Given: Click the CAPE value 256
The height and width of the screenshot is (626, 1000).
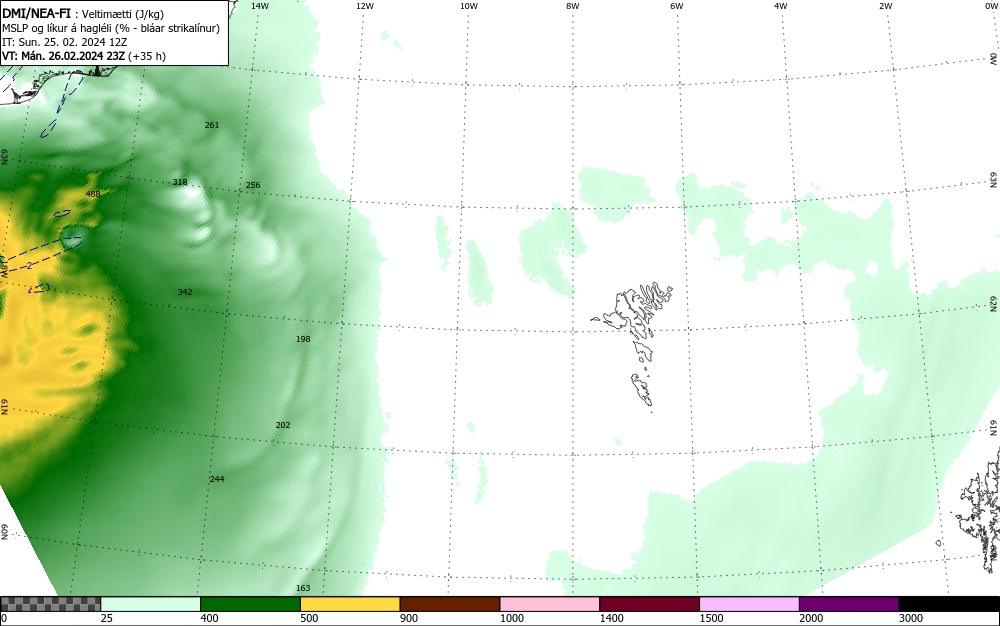Looking at the screenshot, I should pyautogui.click(x=253, y=186).
